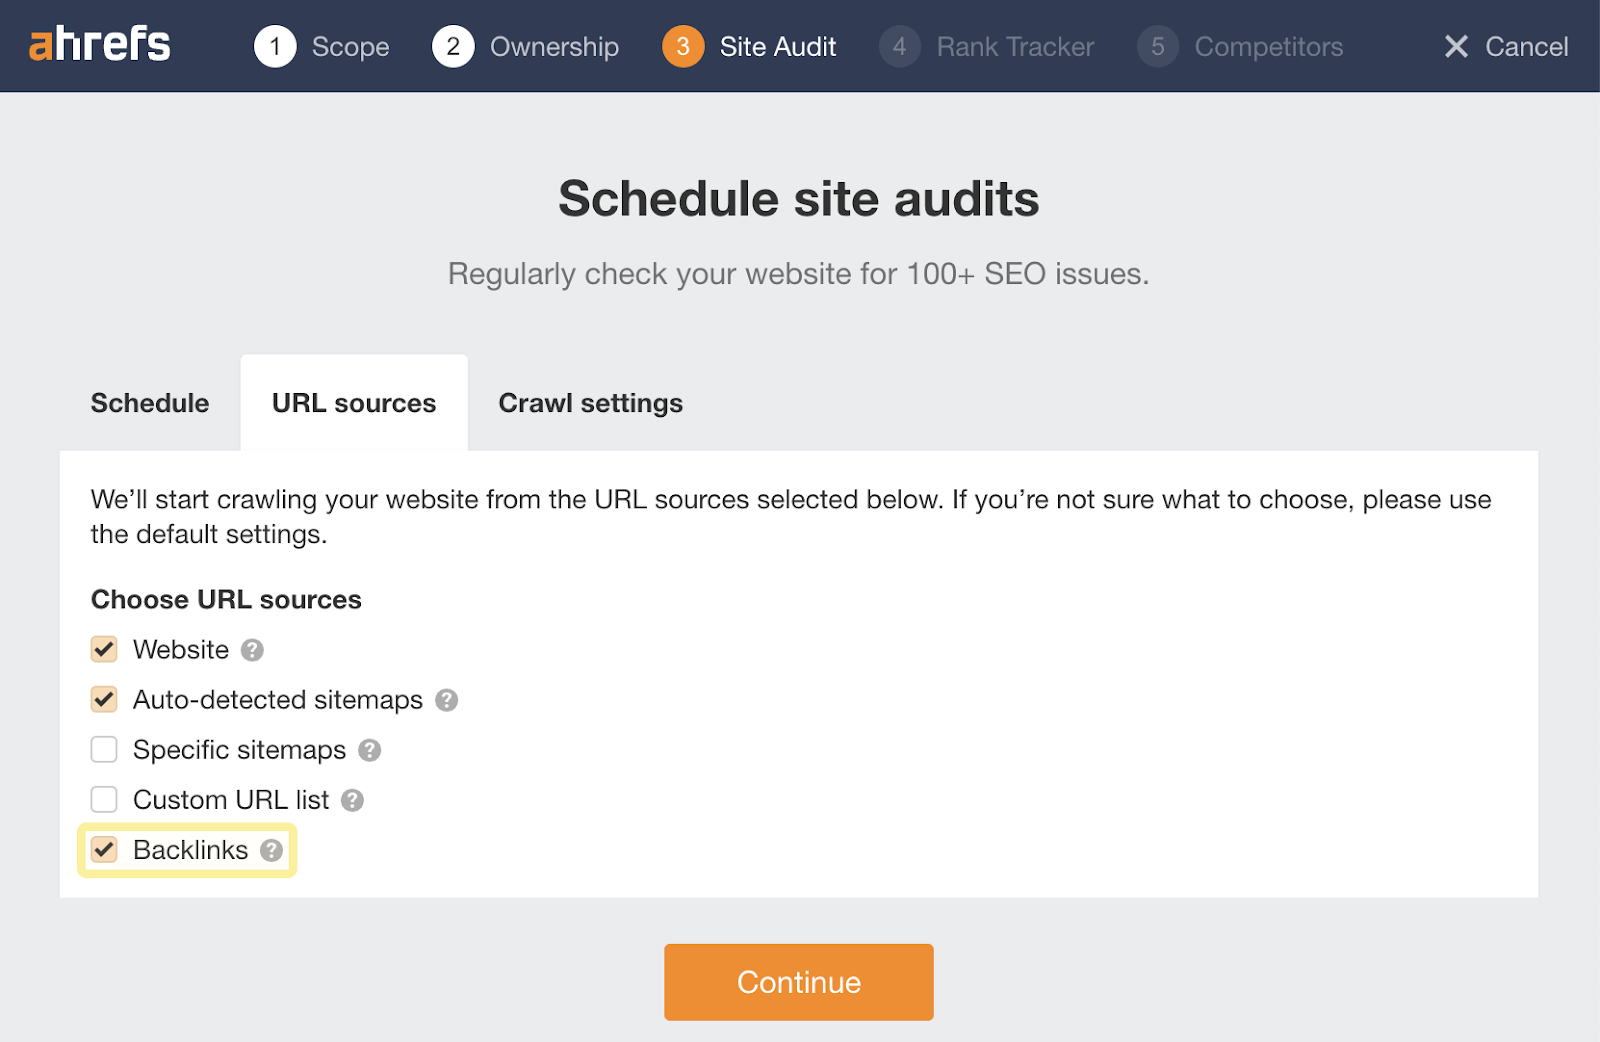The image size is (1600, 1042).
Task: Uncheck the Backlinks checkbox
Action: [x=104, y=850]
